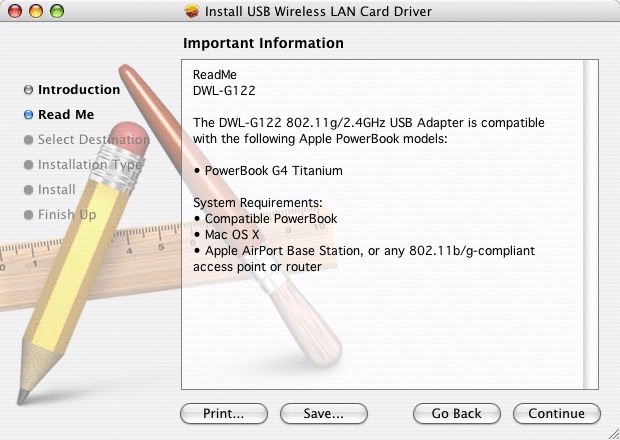Click the Introduction step bullet indicator
The image size is (620, 440).
pos(28,90)
